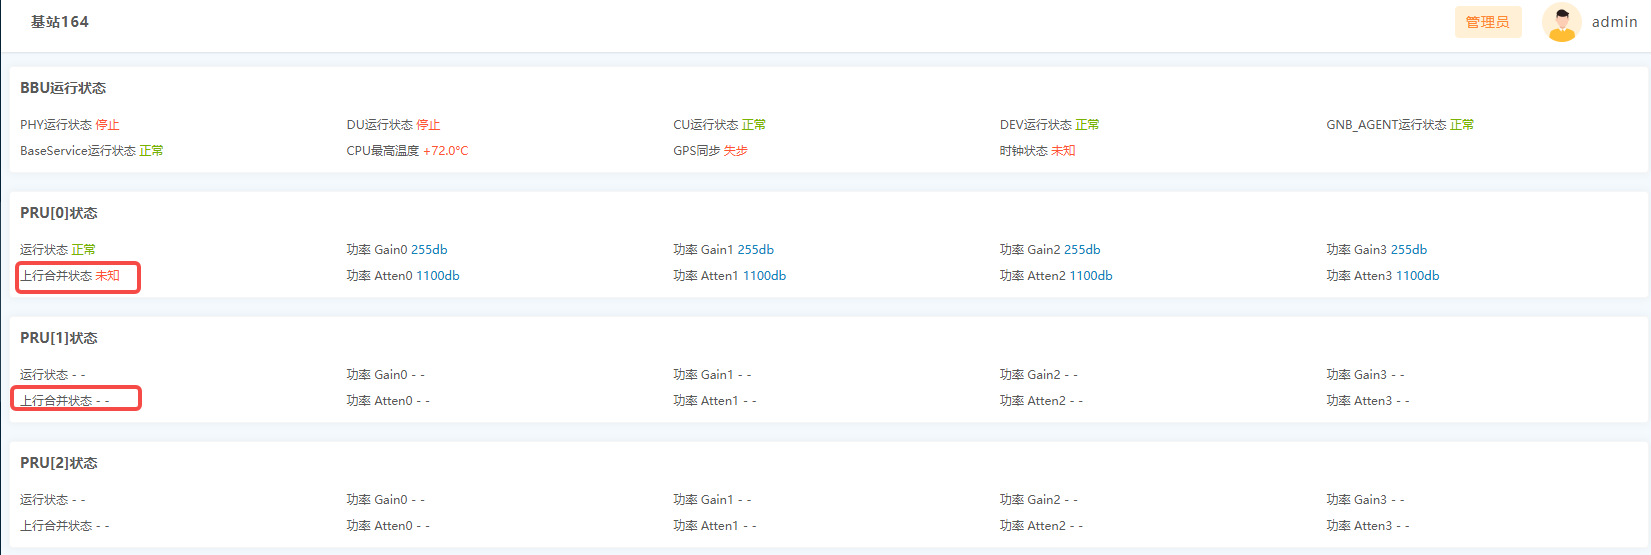The width and height of the screenshot is (1651, 555).
Task: Click PRU[2] 功率 Atten1 entry
Action: pyautogui.click(x=715, y=526)
